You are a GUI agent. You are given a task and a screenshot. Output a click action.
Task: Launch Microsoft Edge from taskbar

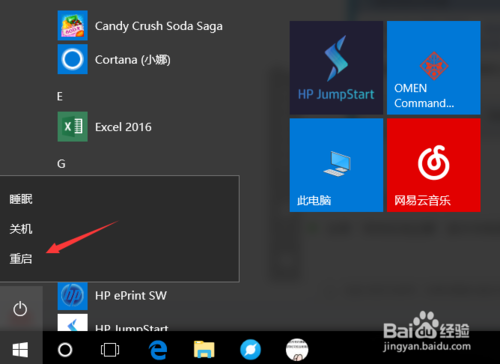pyautogui.click(x=158, y=350)
